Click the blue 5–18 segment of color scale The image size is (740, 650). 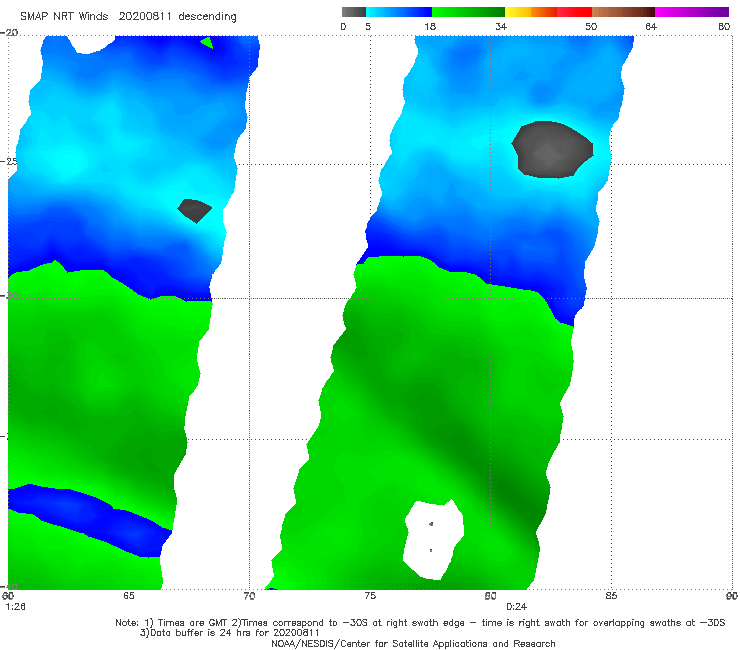[399, 12]
